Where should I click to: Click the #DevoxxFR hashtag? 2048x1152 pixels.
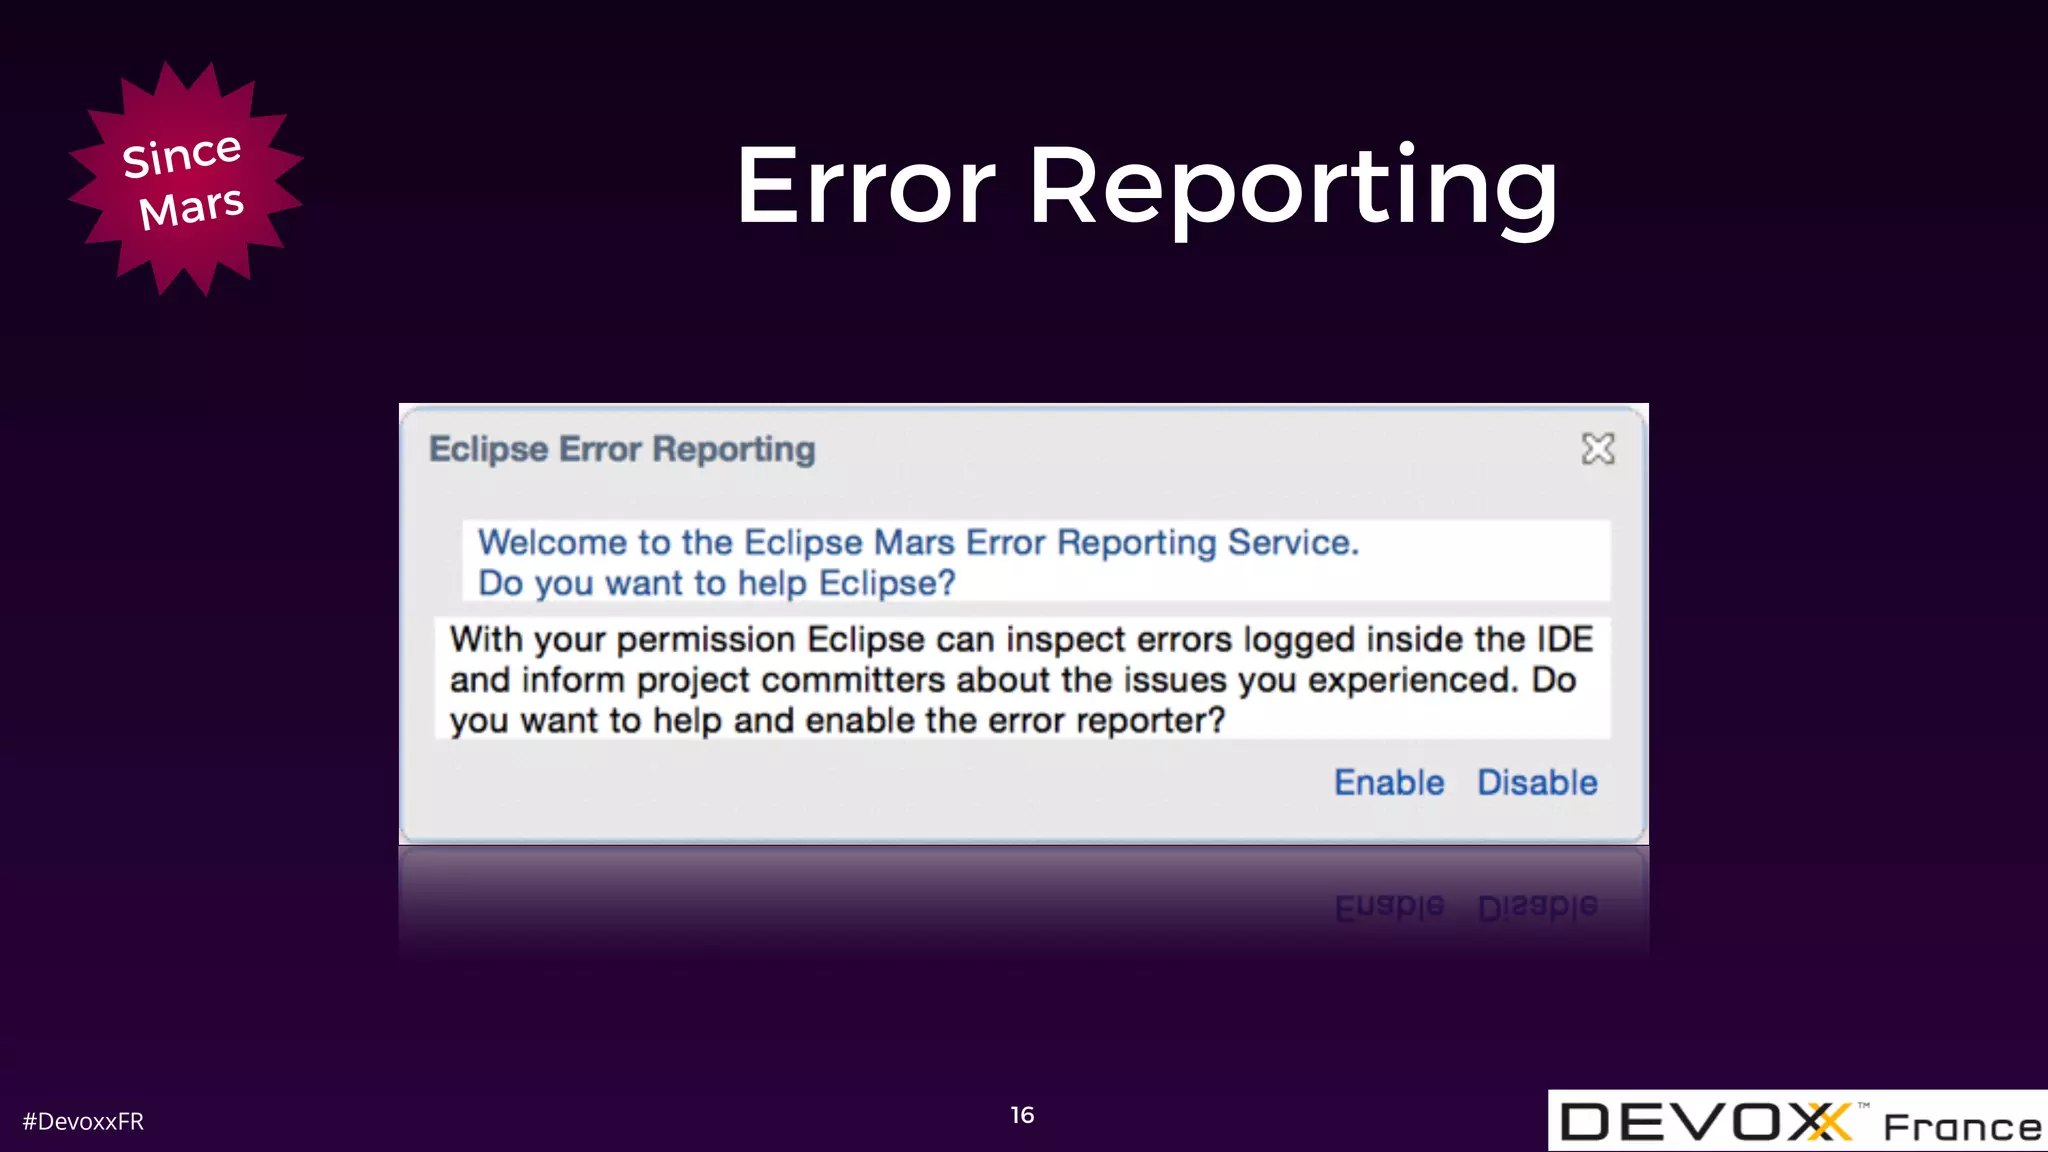[83, 1121]
